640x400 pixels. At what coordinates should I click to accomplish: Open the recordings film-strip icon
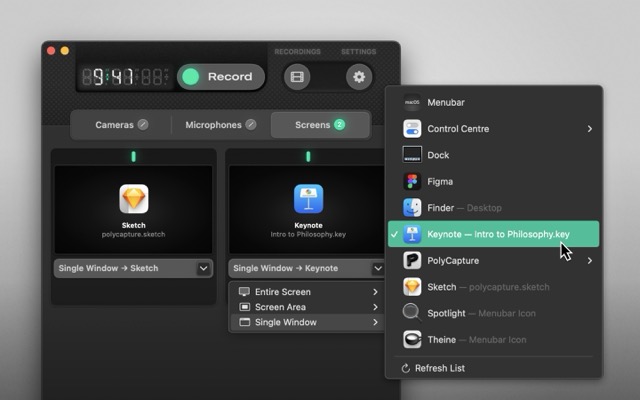point(297,77)
